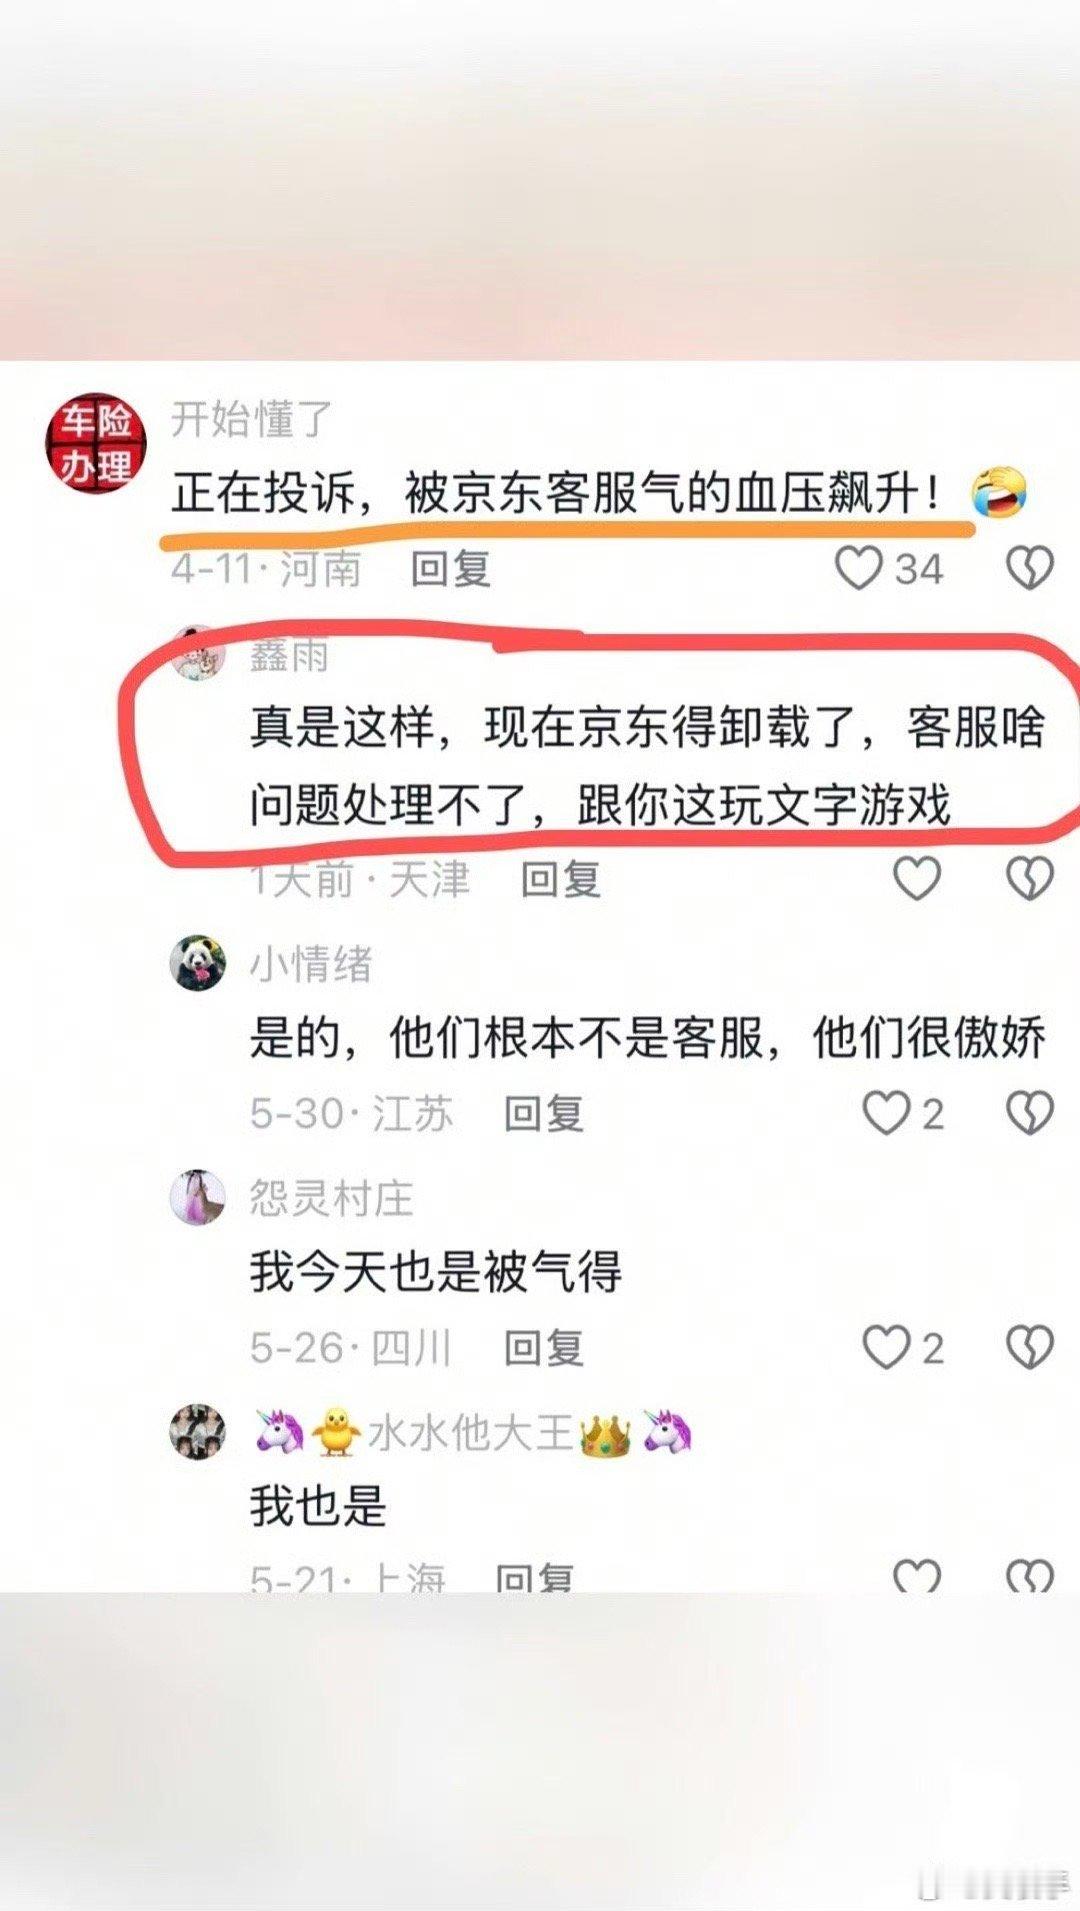Dislike the 我也是 comment
Screen dimensions: 1080x1911
pos(1030,1576)
